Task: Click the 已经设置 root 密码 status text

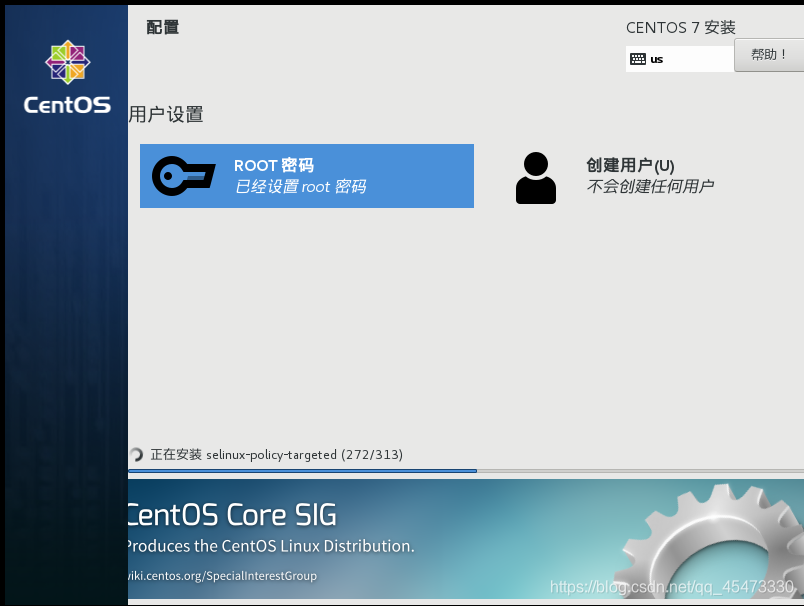Action: [x=300, y=187]
